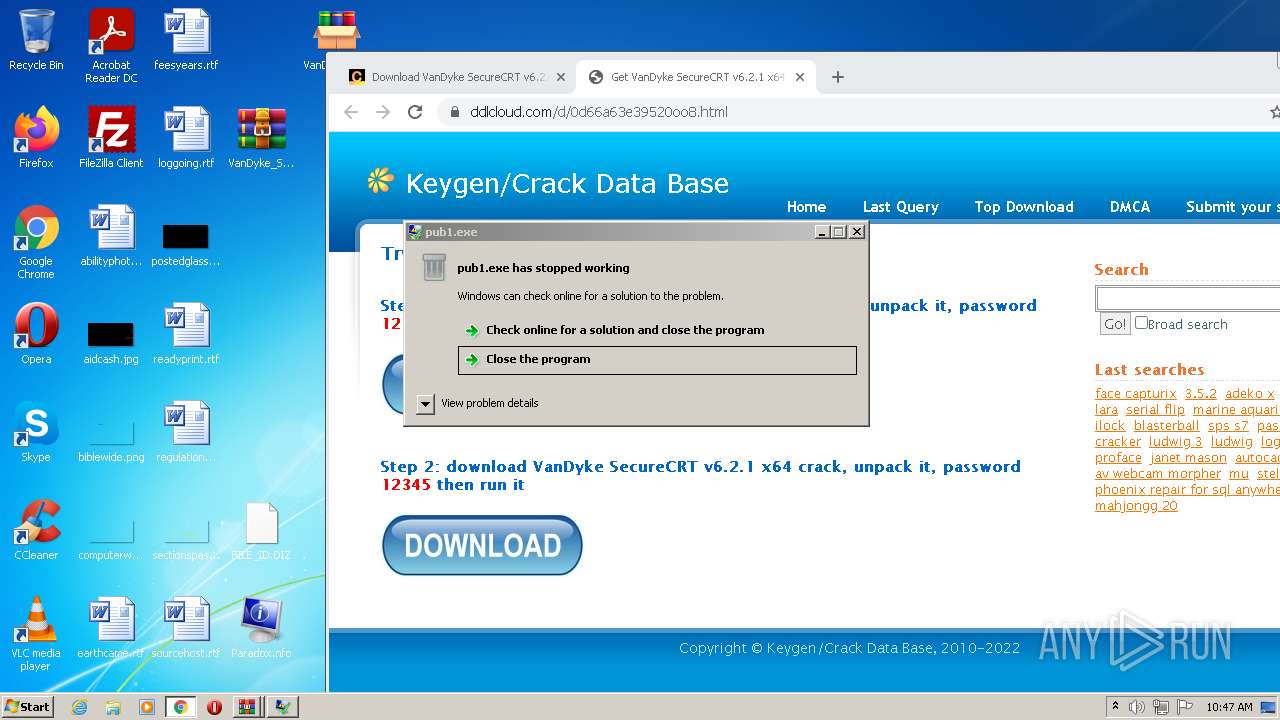The width and height of the screenshot is (1280, 720).
Task: Open the av webcam morpher link
Action: click(1158, 474)
